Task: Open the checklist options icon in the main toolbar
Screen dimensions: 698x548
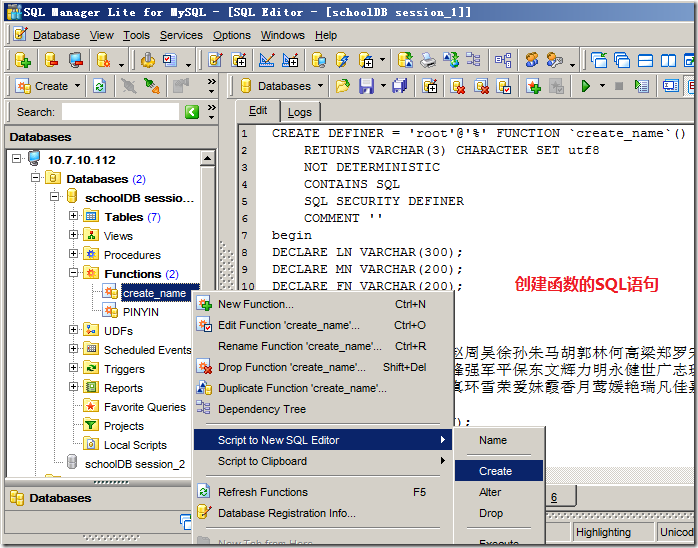Action: tap(170, 60)
